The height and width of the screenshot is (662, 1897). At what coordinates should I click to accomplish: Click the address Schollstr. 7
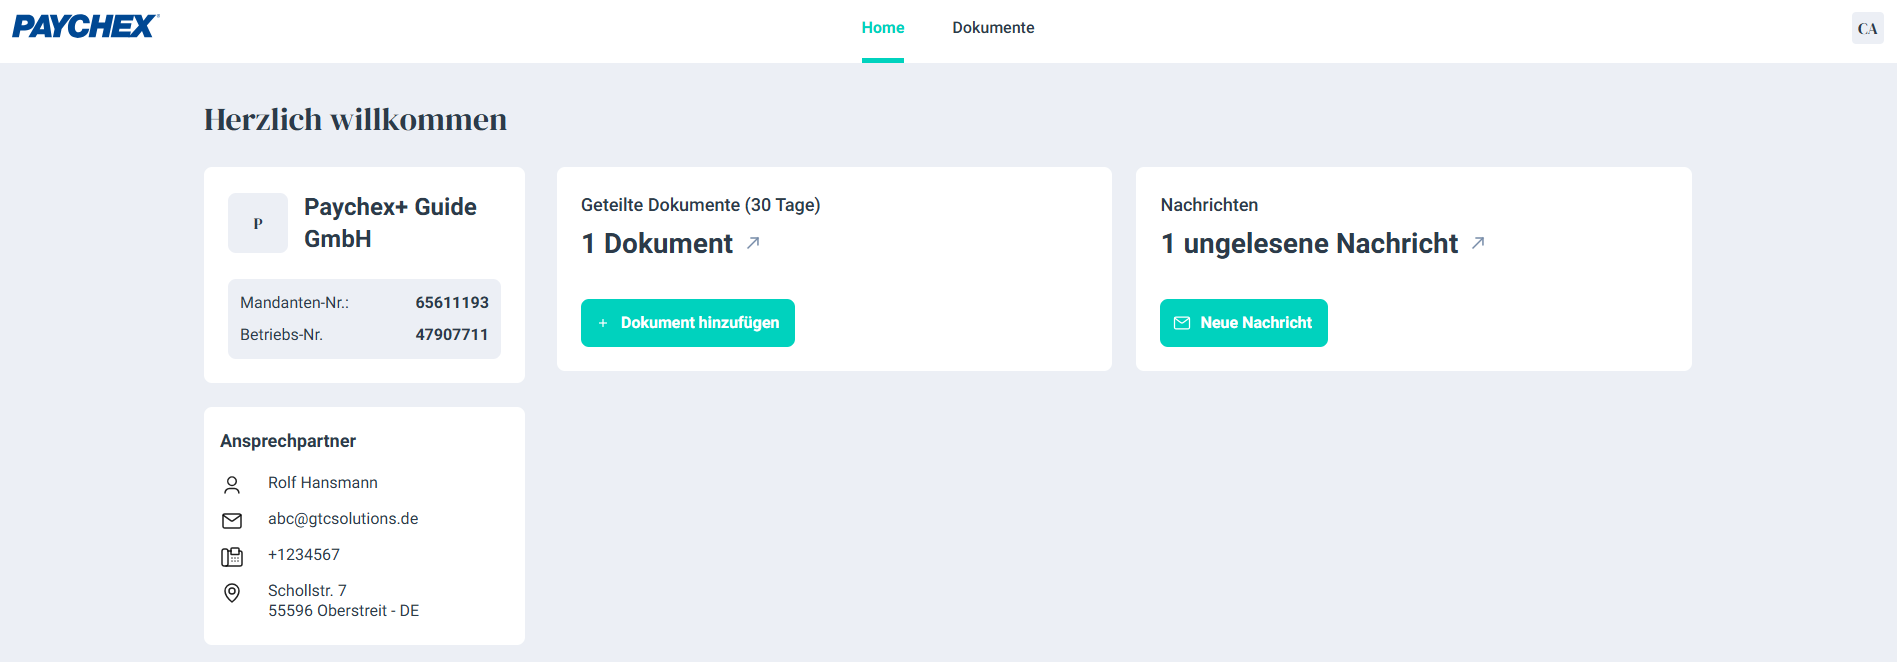coord(307,591)
